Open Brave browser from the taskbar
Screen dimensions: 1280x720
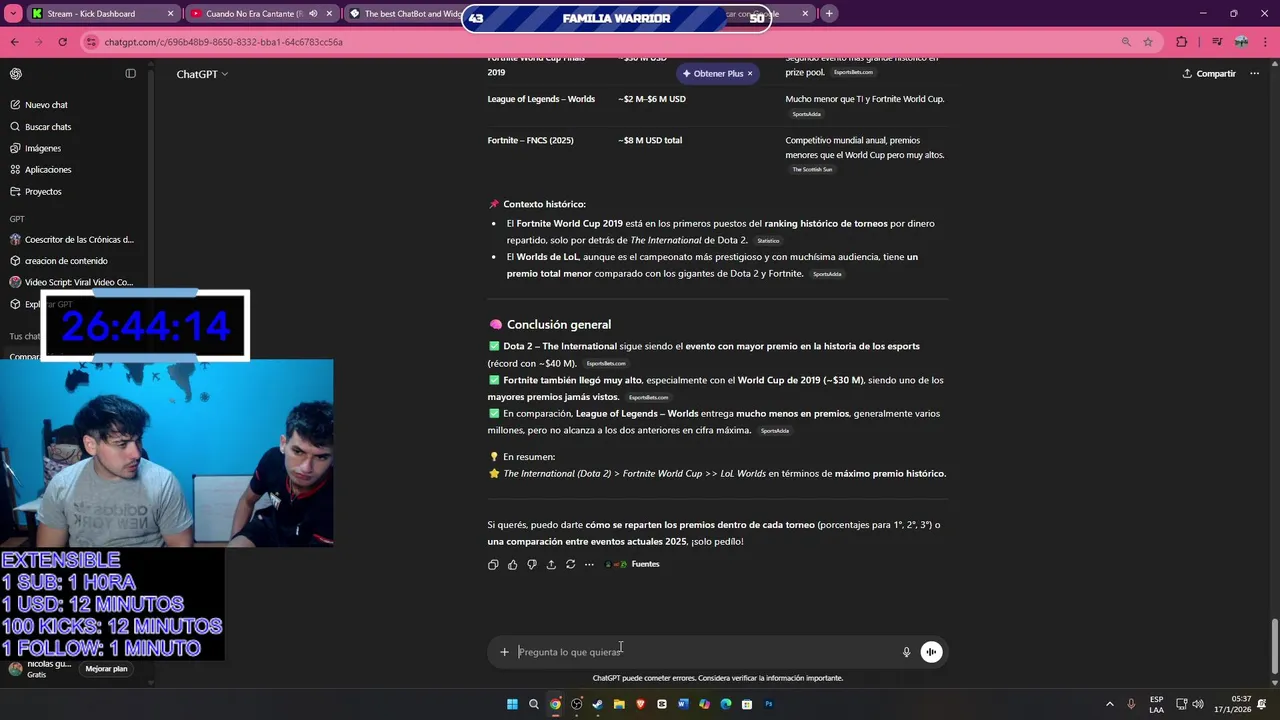(641, 704)
